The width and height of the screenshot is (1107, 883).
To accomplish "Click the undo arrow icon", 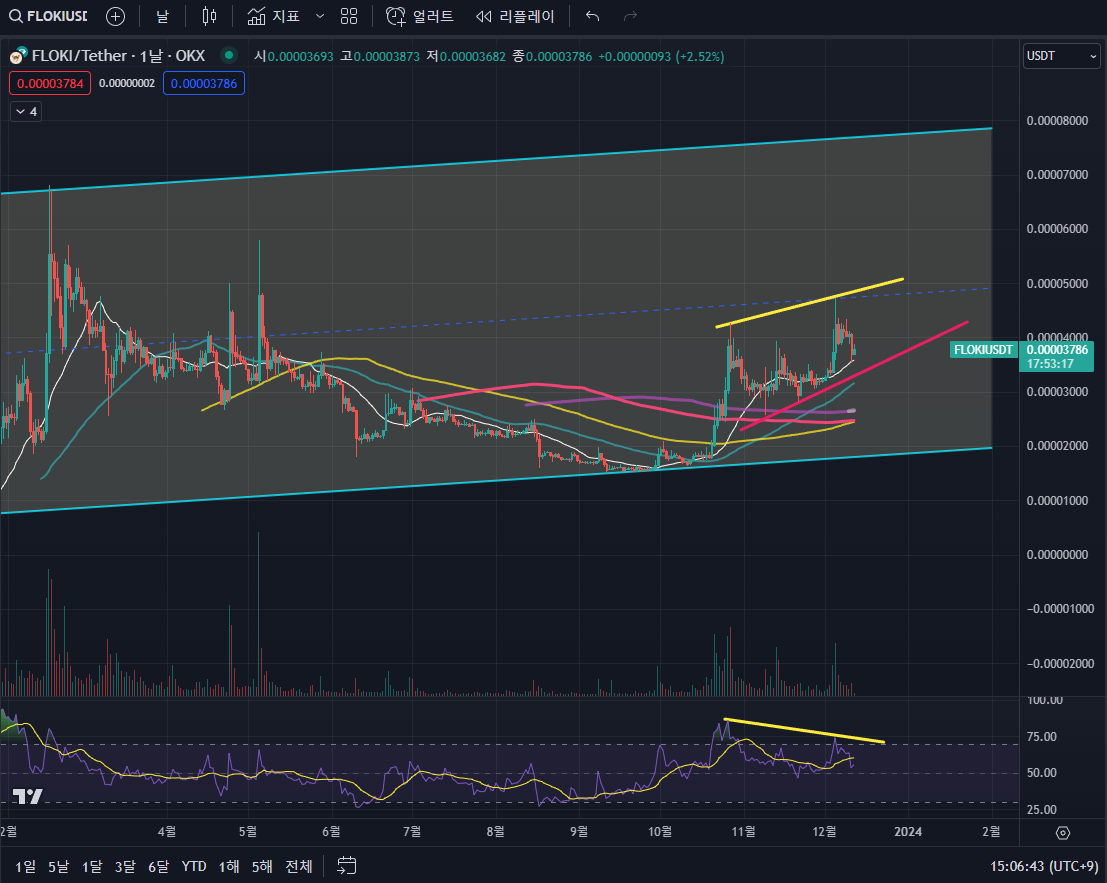I will pos(593,16).
